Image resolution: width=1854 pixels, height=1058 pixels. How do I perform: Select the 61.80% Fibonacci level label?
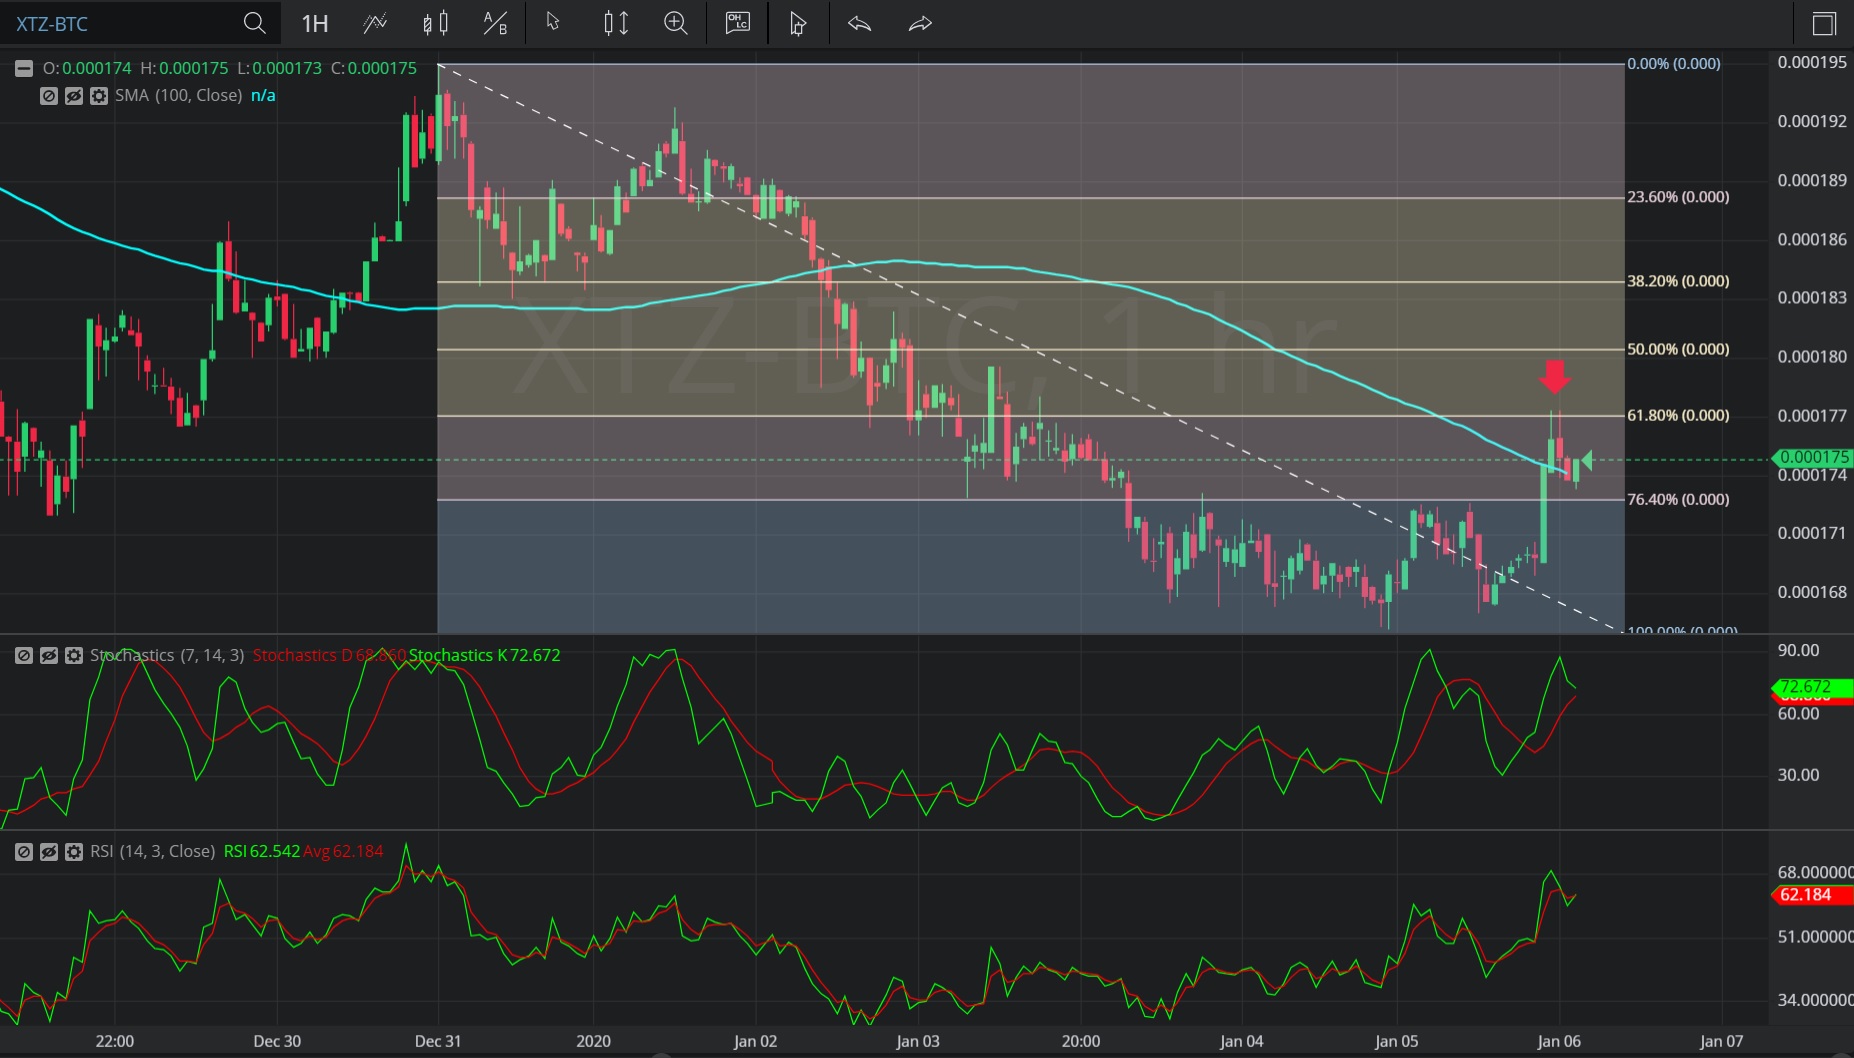click(1678, 415)
